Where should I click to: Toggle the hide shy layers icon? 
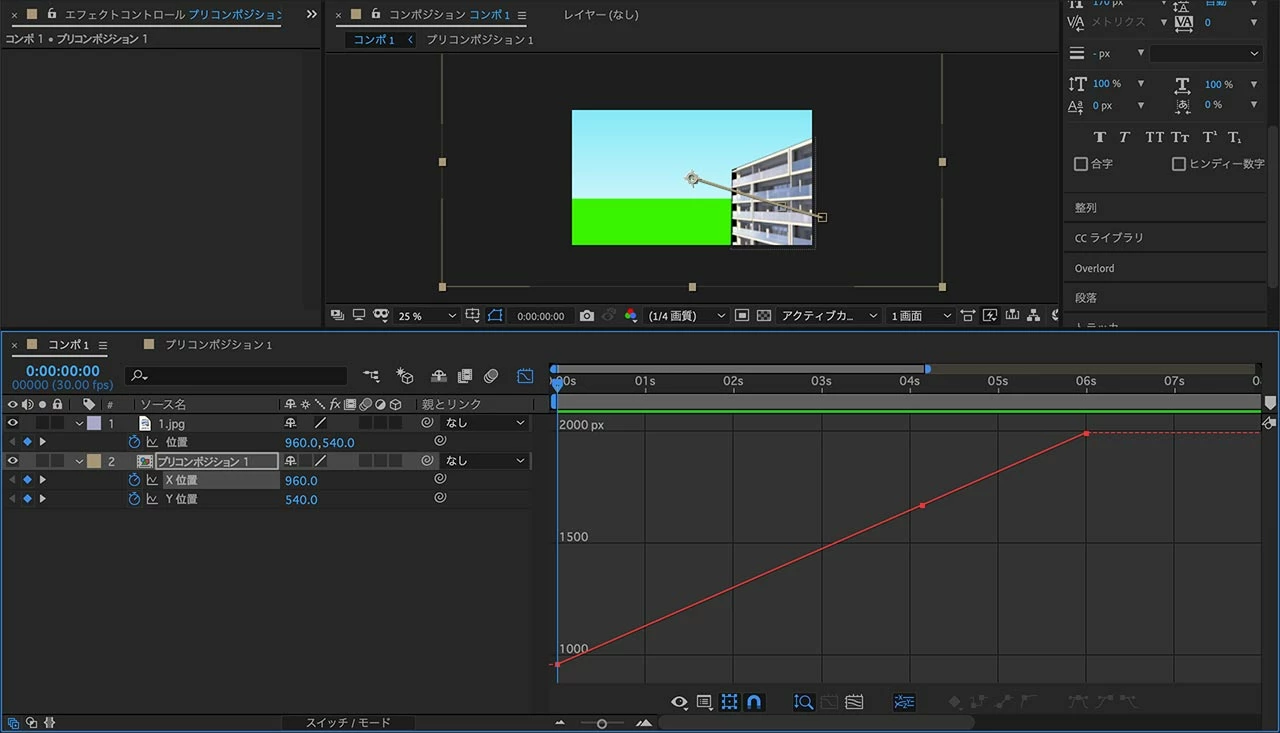click(438, 376)
